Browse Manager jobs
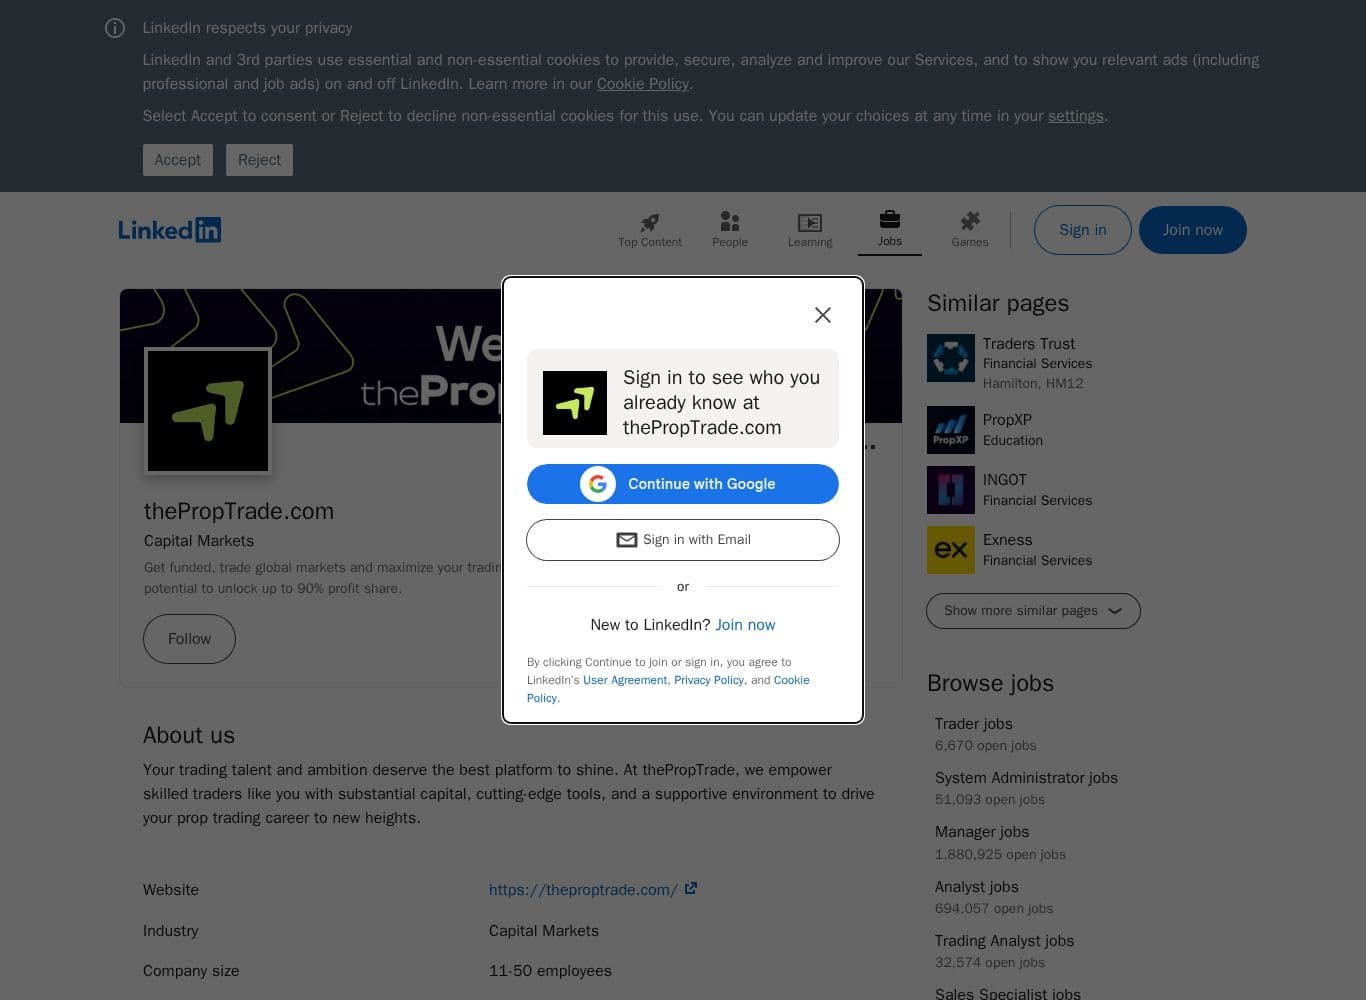The width and height of the screenshot is (1366, 1000). pos(982,832)
